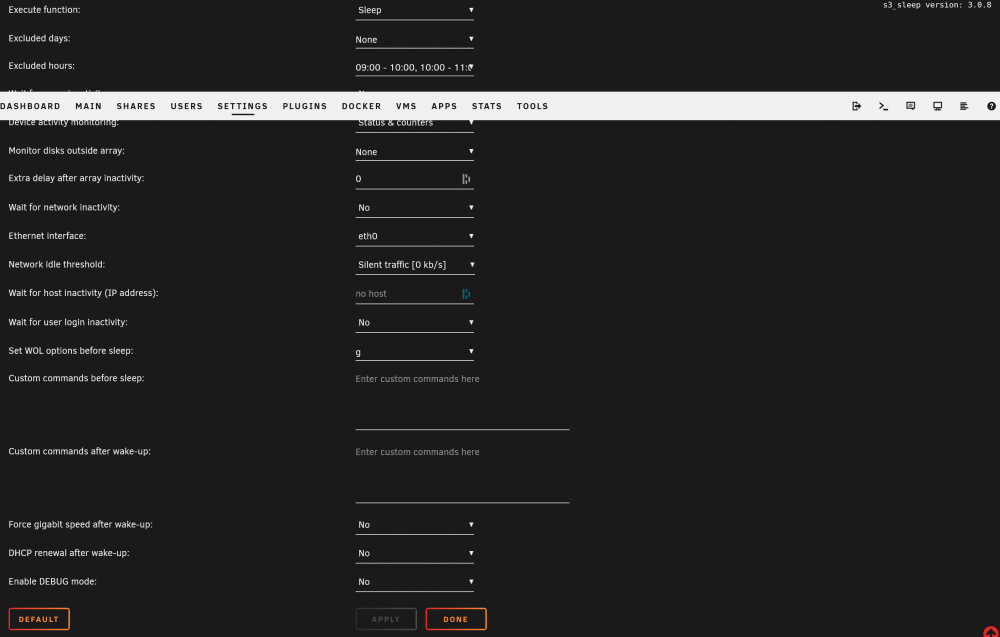
Task: Open the Feedback icon
Action: click(x=911, y=106)
